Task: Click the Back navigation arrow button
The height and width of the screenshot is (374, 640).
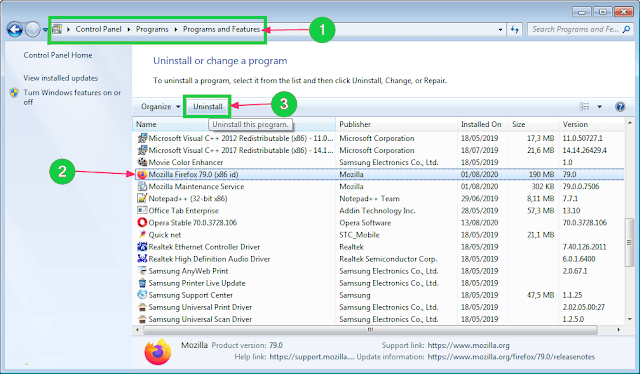Action: pos(15,29)
